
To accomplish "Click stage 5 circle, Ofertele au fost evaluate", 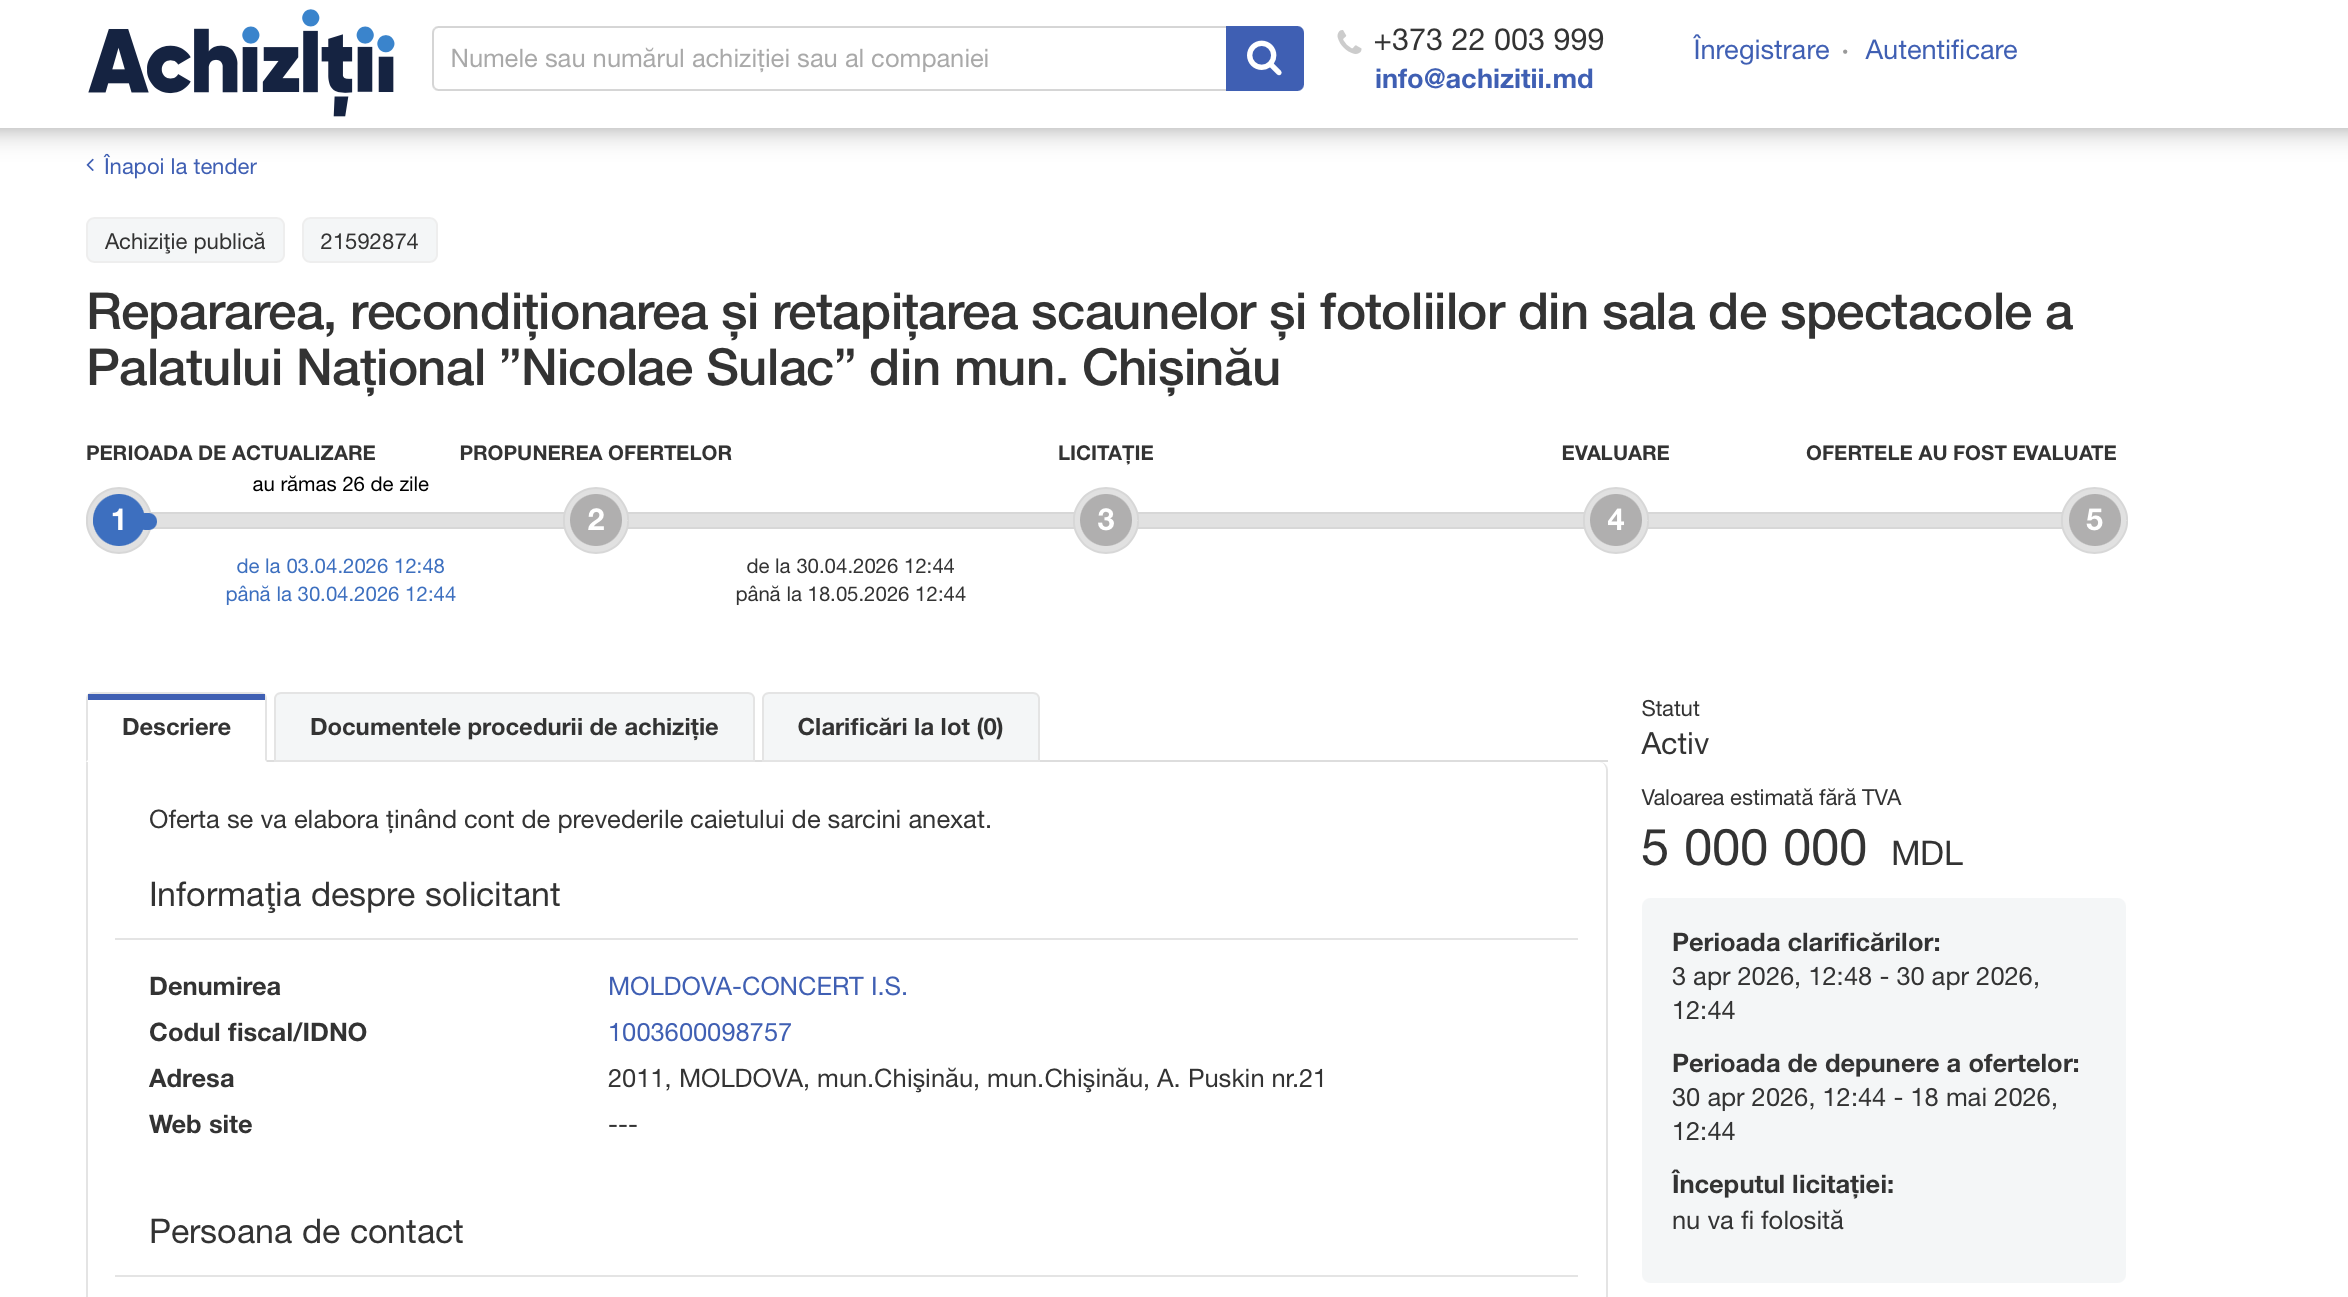I will pyautogui.click(x=2093, y=520).
